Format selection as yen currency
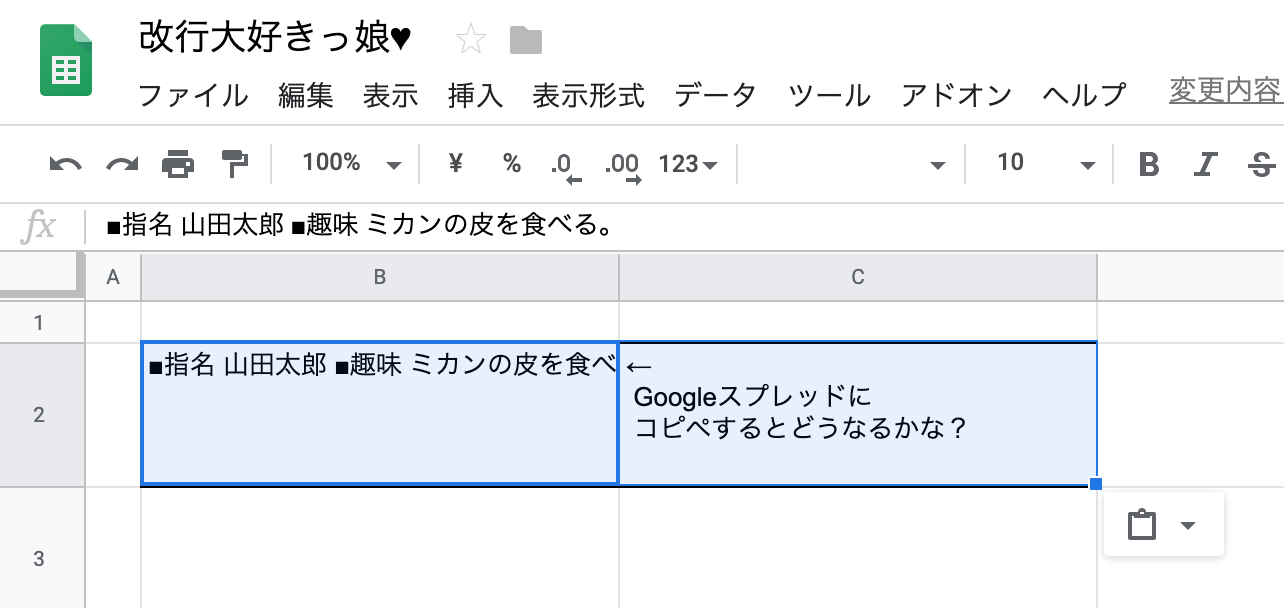Screen dimensions: 1284x608 [456, 164]
